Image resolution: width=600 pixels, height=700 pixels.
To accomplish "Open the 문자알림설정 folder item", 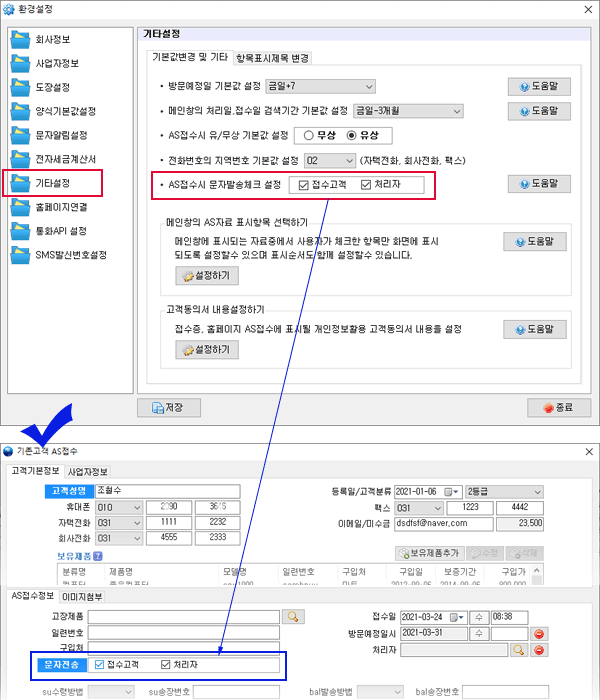I will point(50,135).
